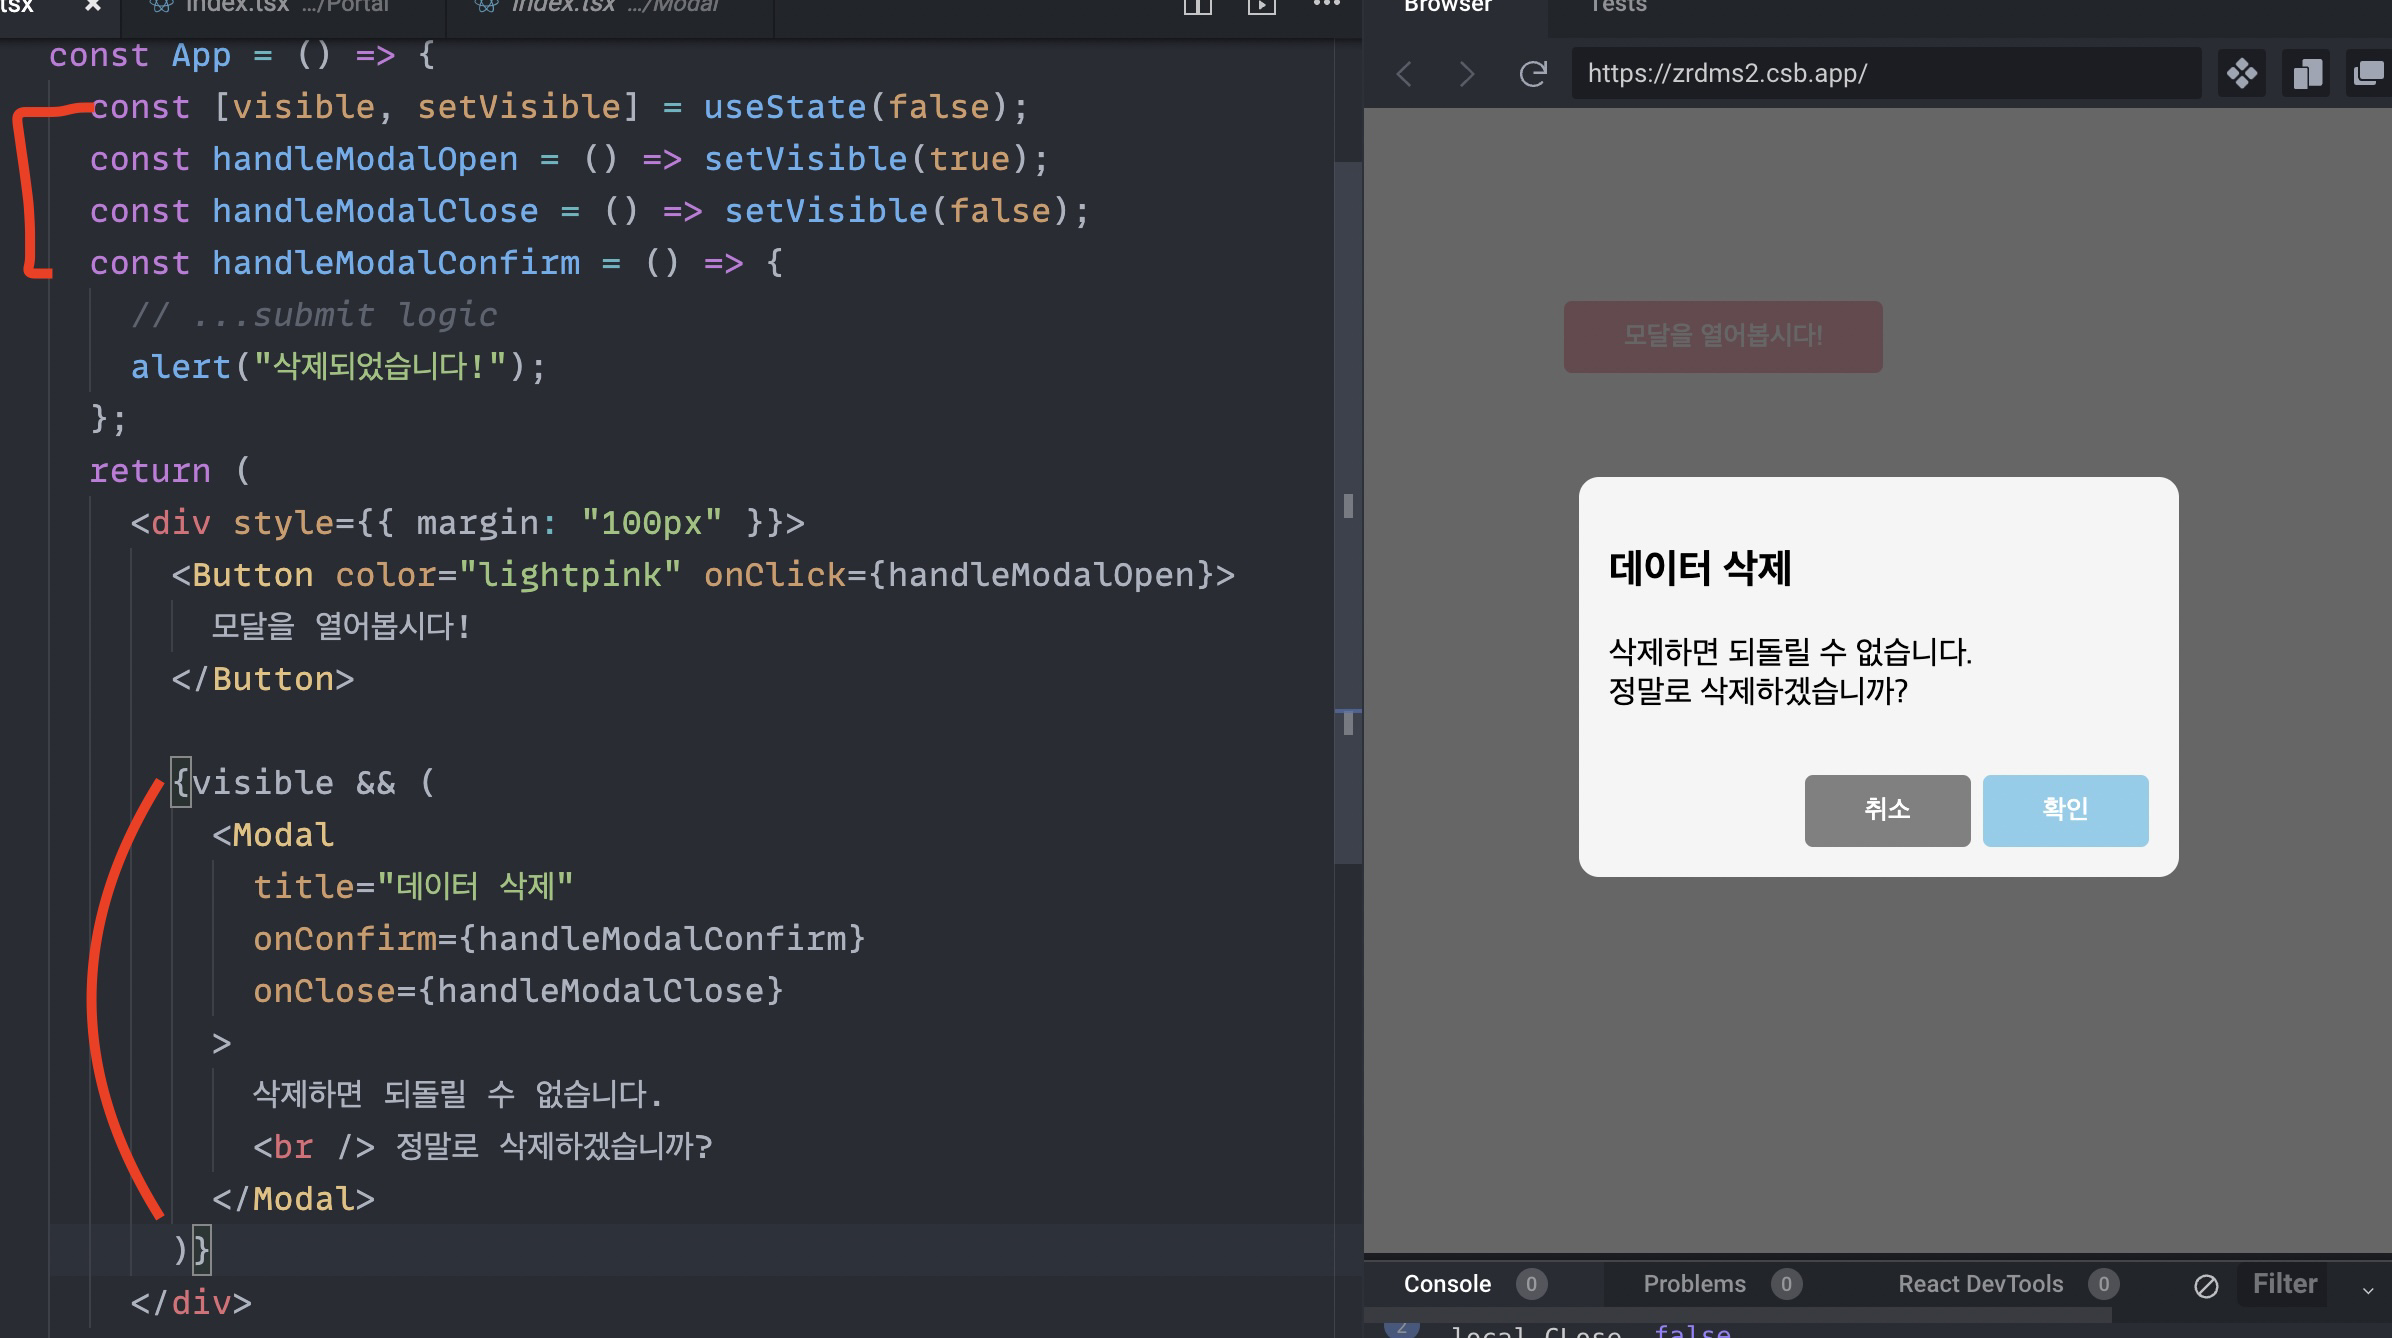
Task: Click the browser refresh icon
Action: (x=1533, y=74)
